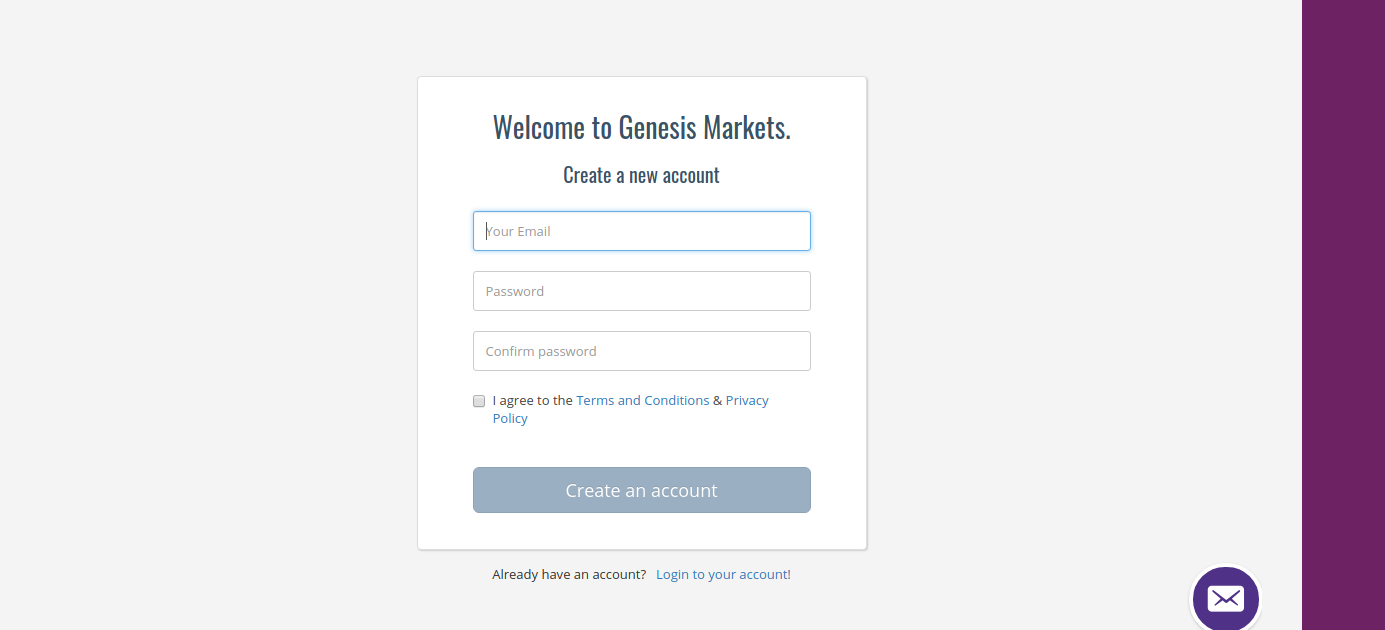The width and height of the screenshot is (1385, 630).
Task: Click the Create a new account subheading
Action: (x=641, y=175)
